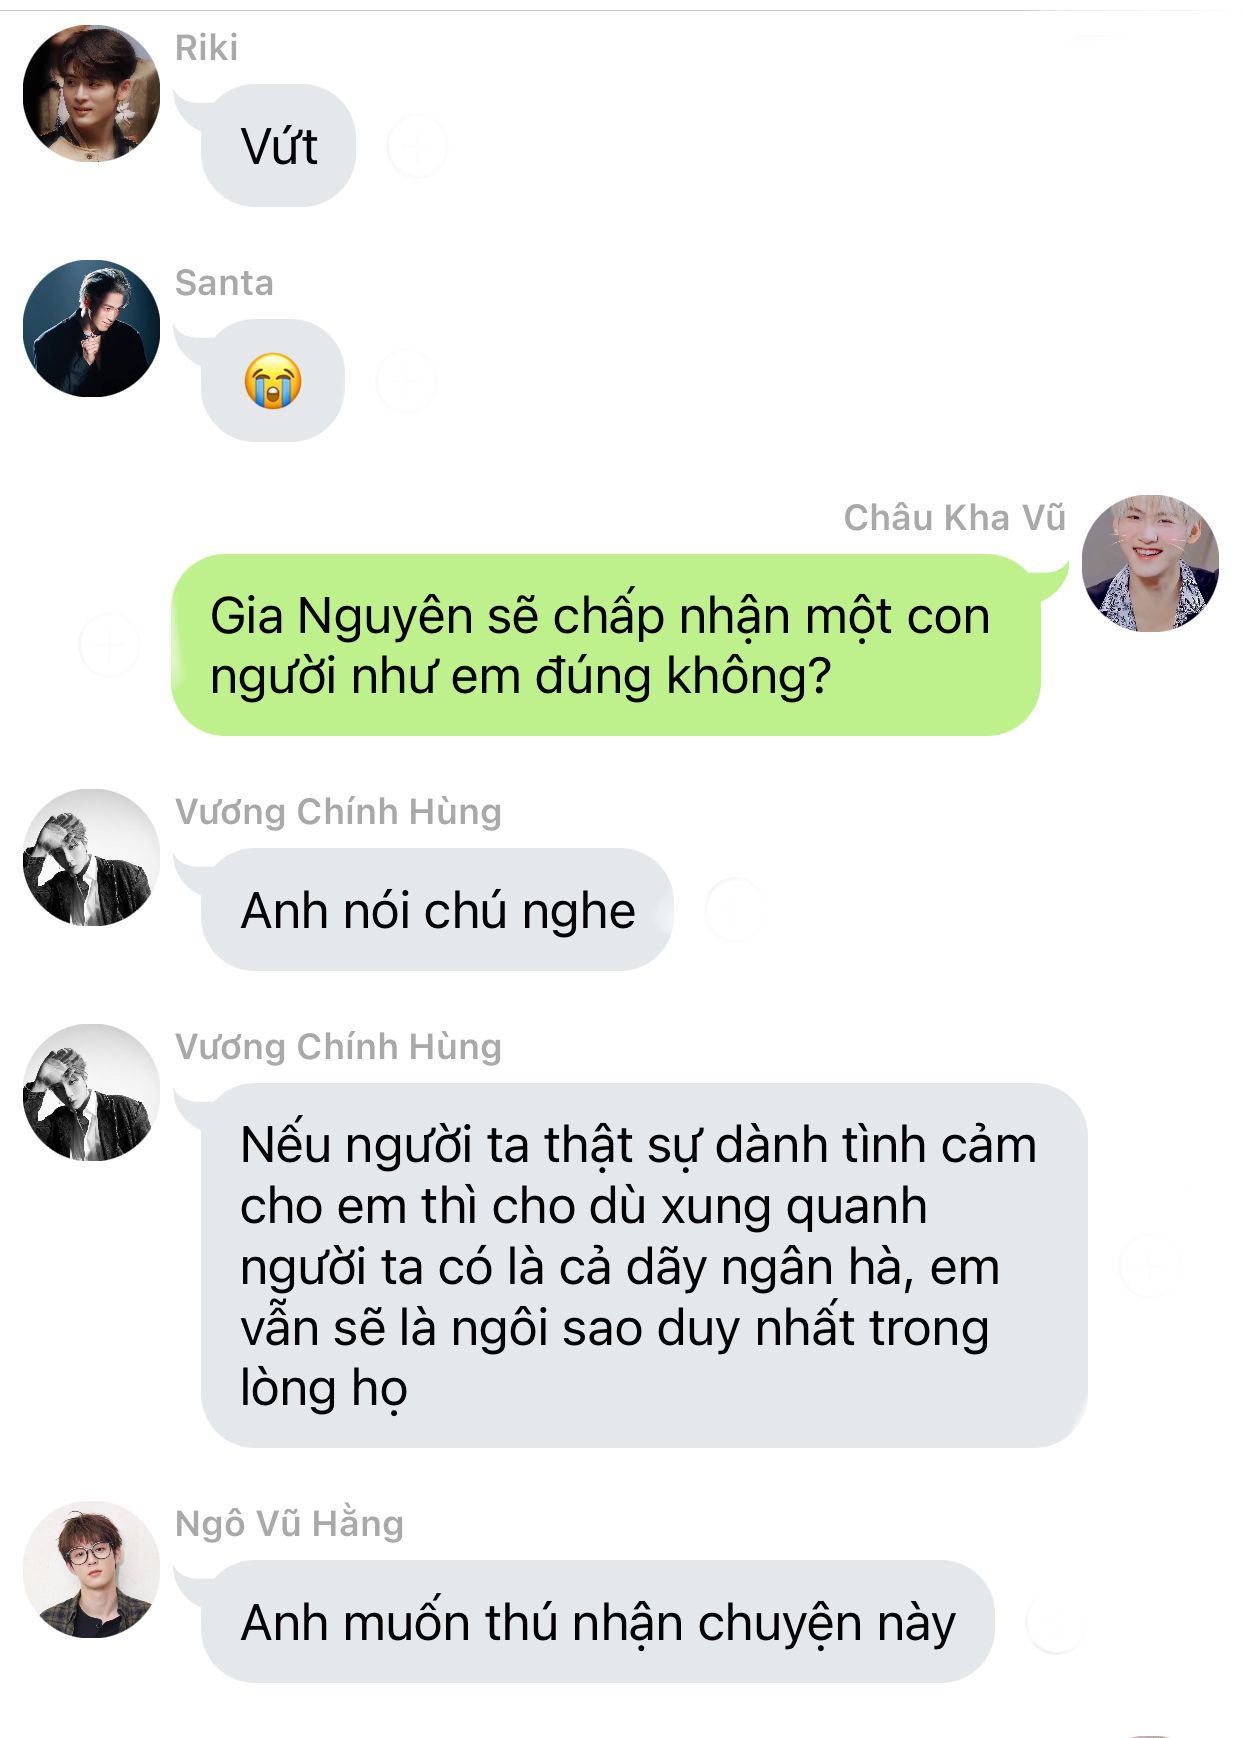
Task: Tap the sender name 'Riki'
Action: pos(206,47)
